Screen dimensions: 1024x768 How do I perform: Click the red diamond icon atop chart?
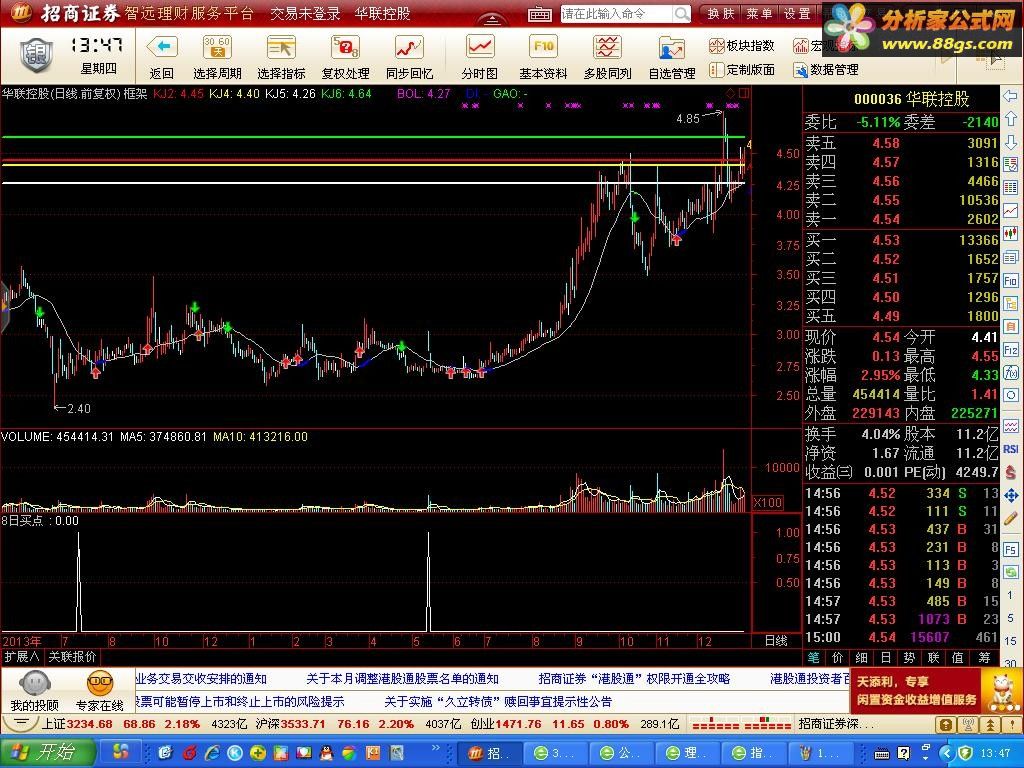[731, 93]
